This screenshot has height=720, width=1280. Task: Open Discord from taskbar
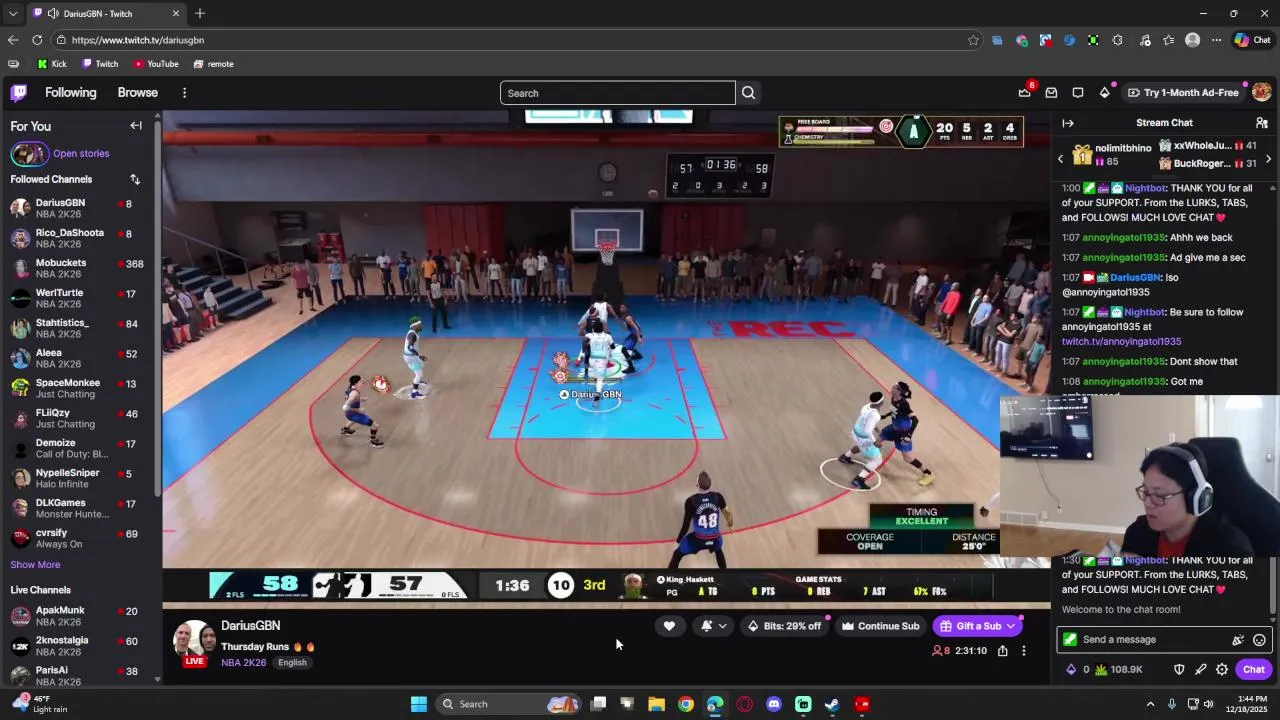coord(773,704)
